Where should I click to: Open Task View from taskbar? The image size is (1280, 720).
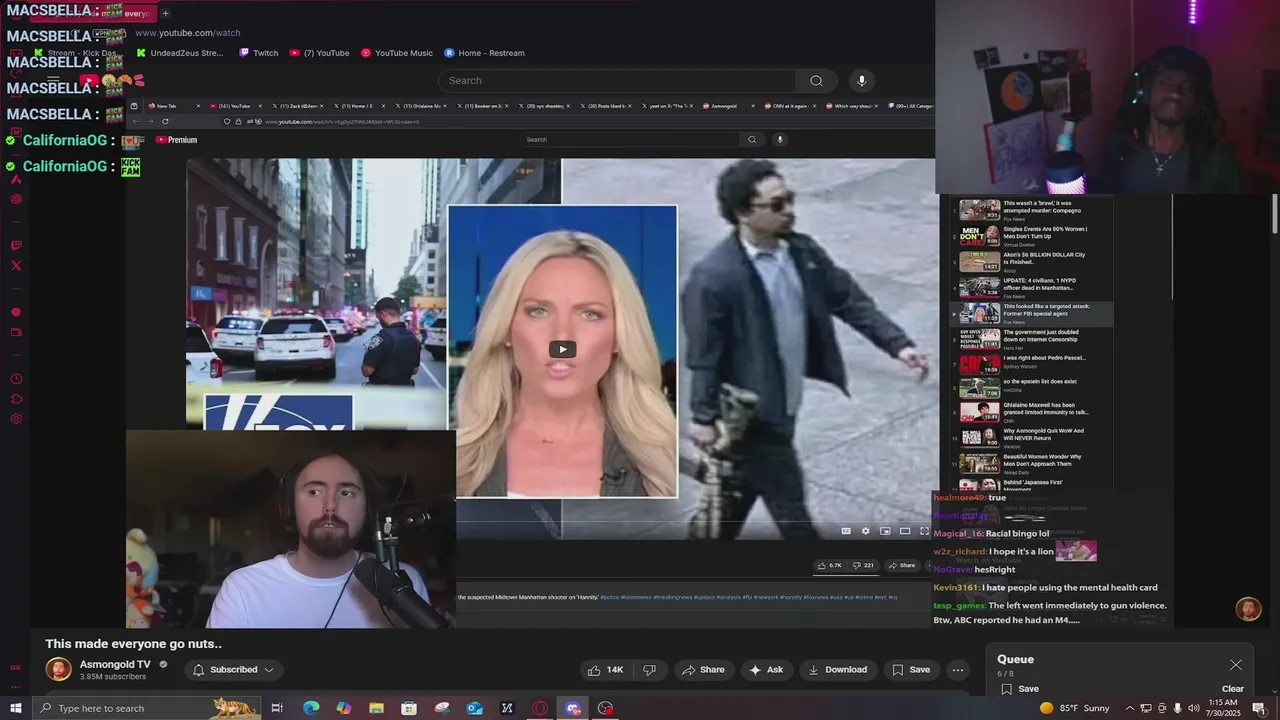277,708
